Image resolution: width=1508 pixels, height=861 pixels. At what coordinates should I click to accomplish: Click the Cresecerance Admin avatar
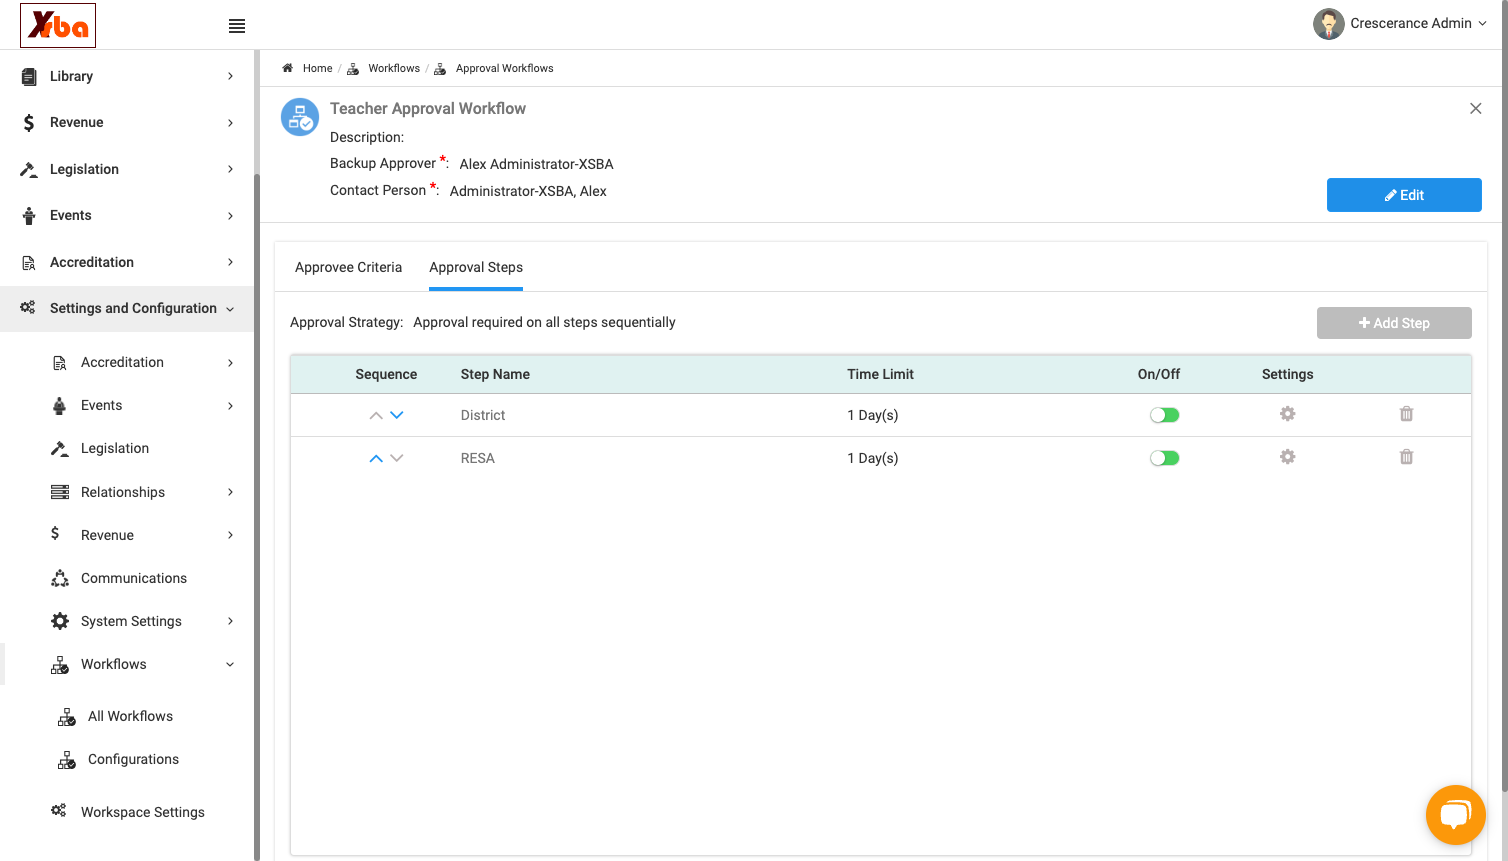pos(1329,24)
